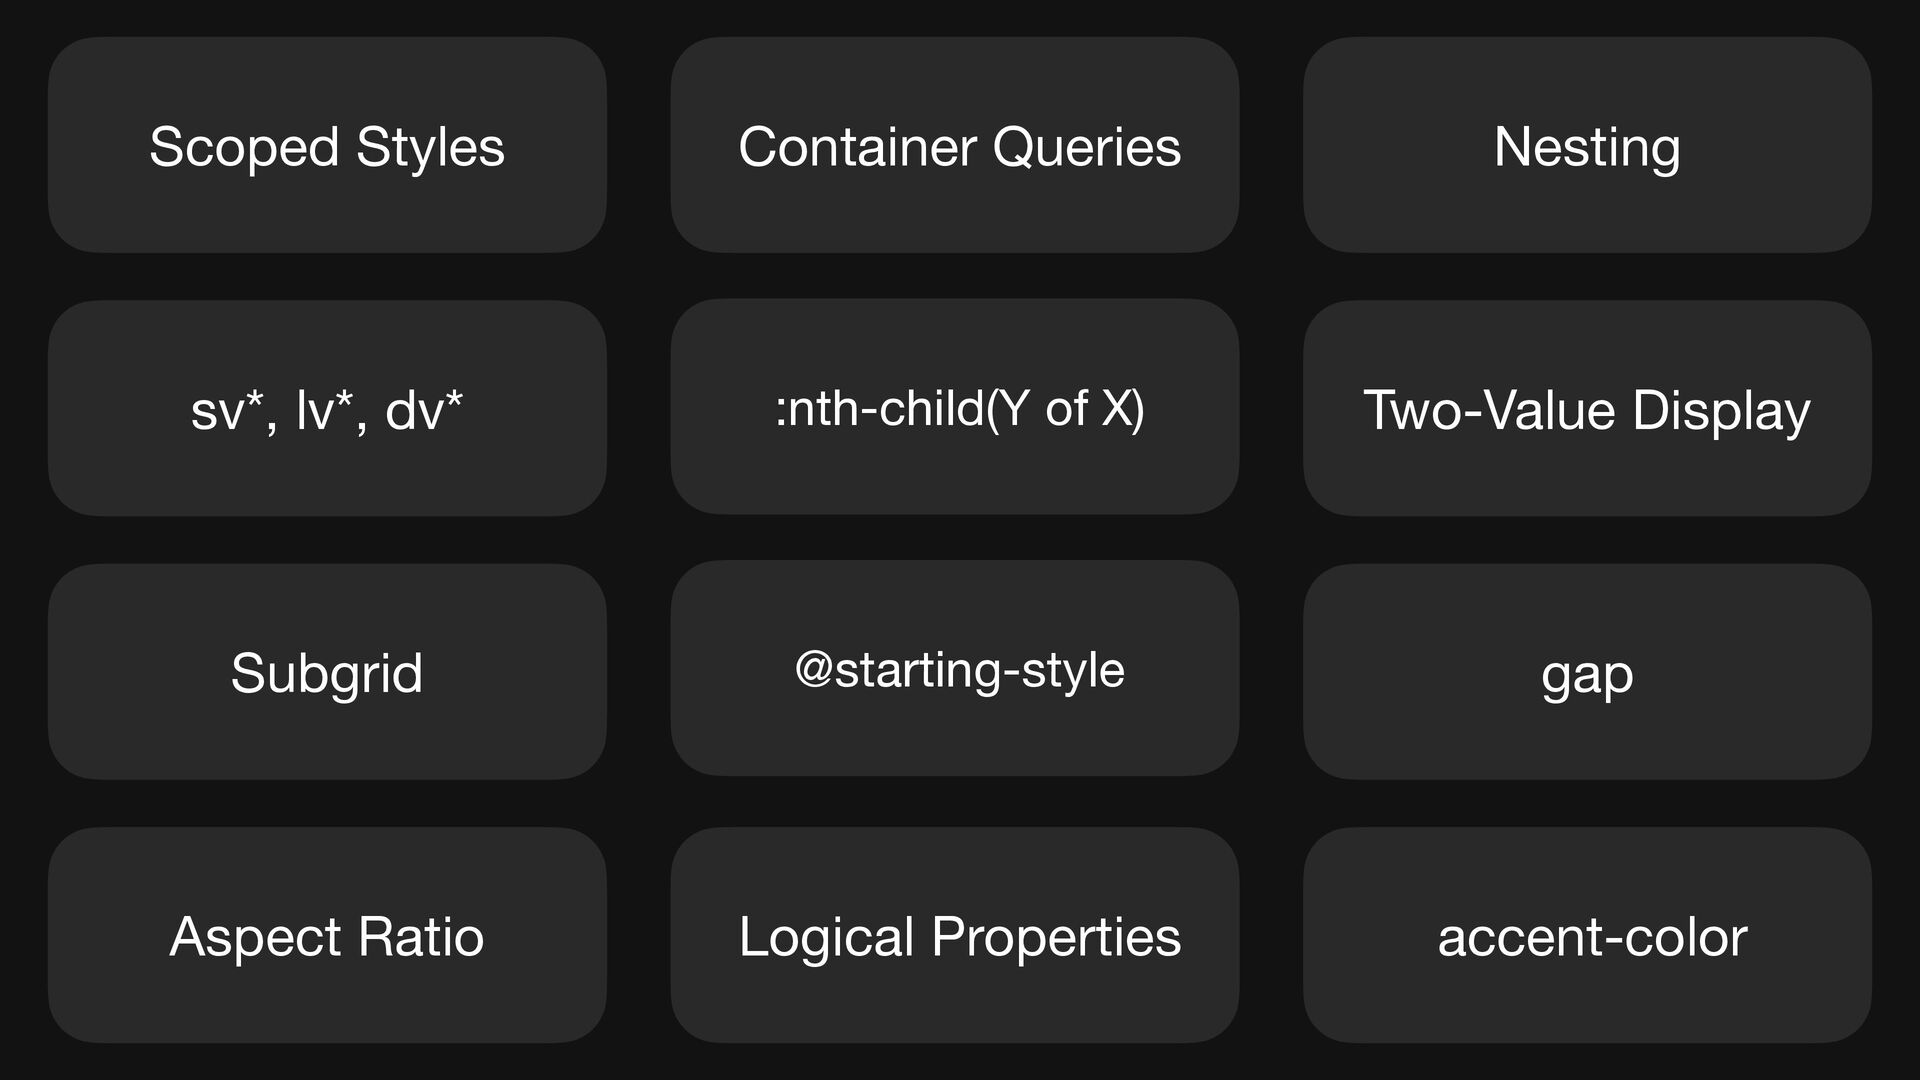This screenshot has height=1080, width=1920.
Task: Select the gap card
Action: coord(1587,672)
